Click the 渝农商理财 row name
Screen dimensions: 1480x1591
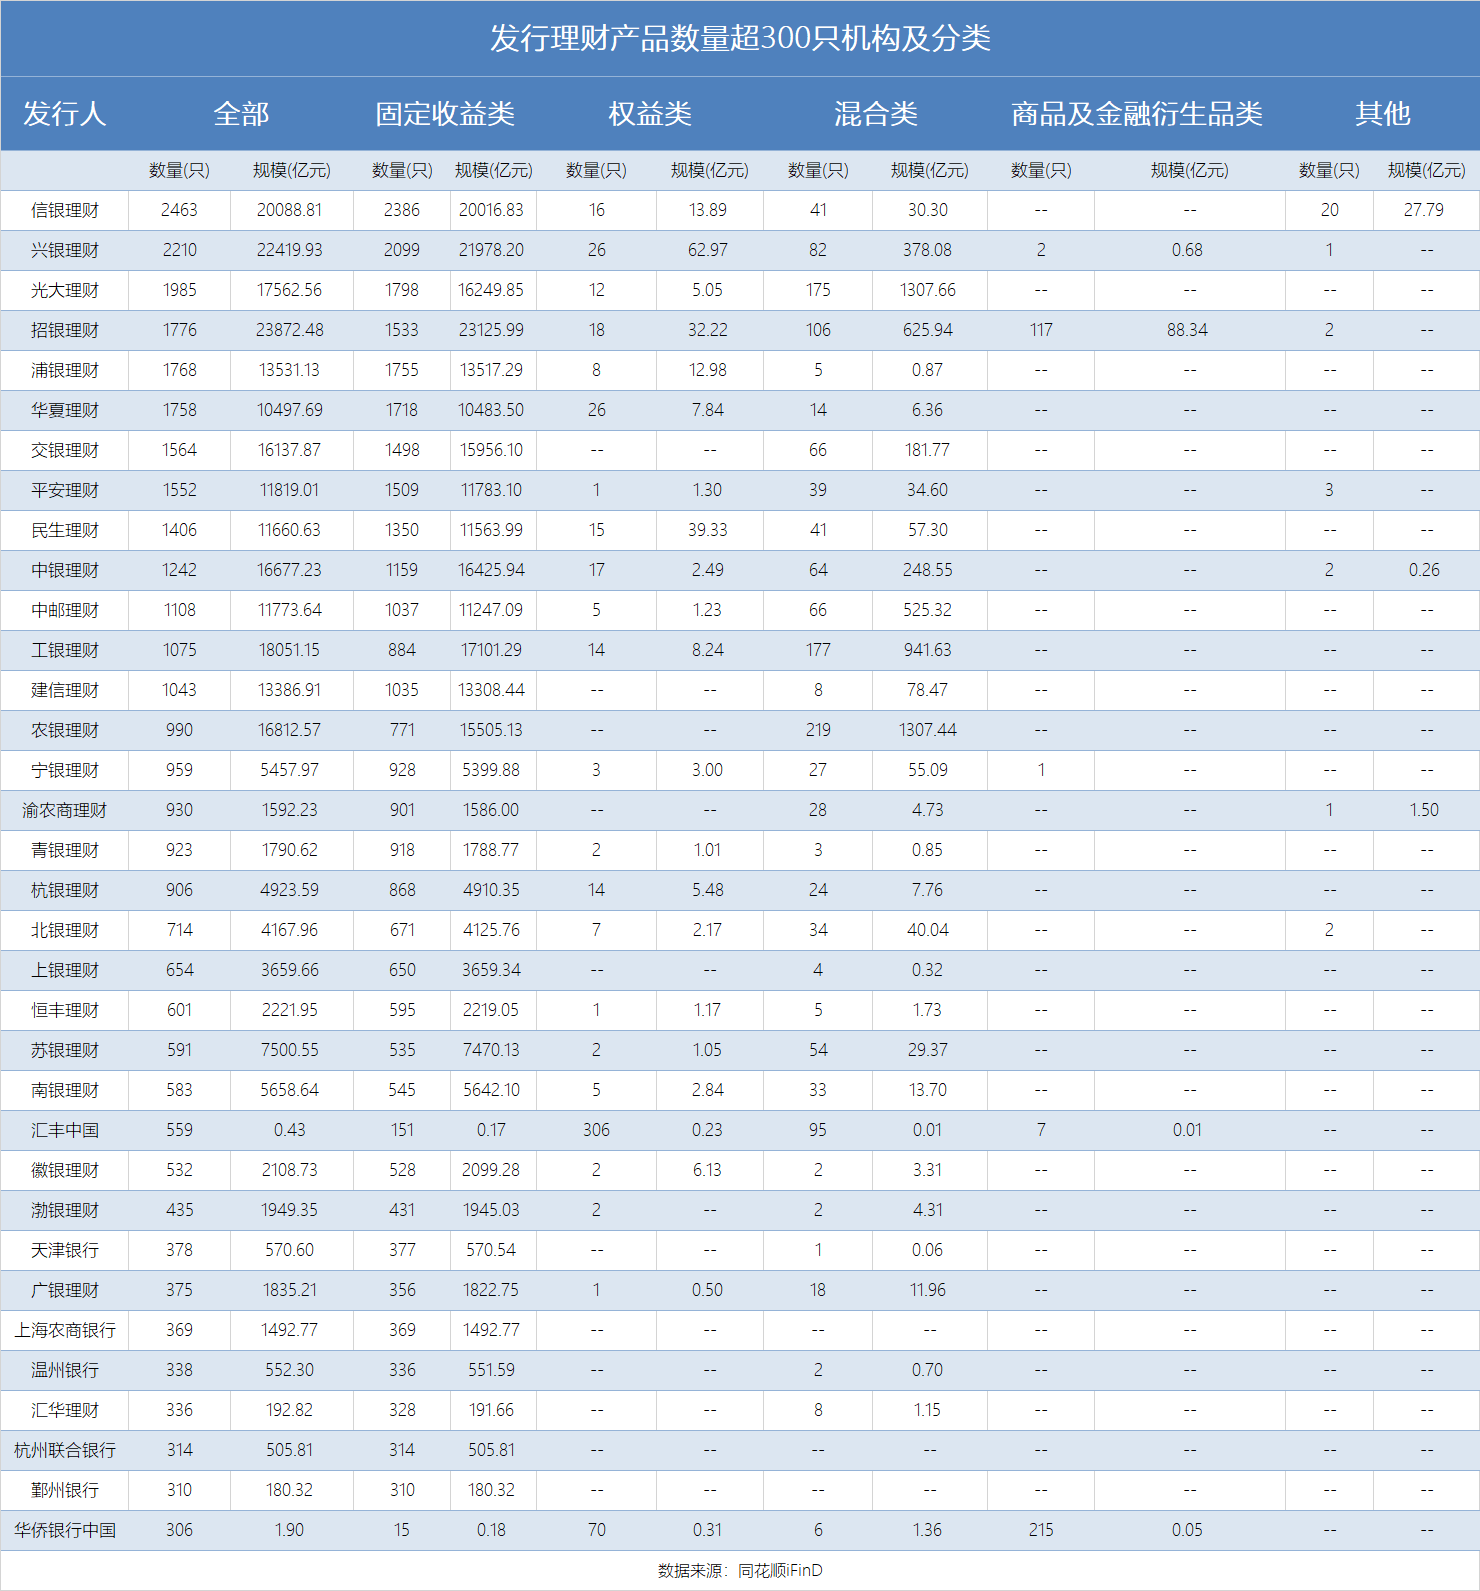tap(65, 810)
